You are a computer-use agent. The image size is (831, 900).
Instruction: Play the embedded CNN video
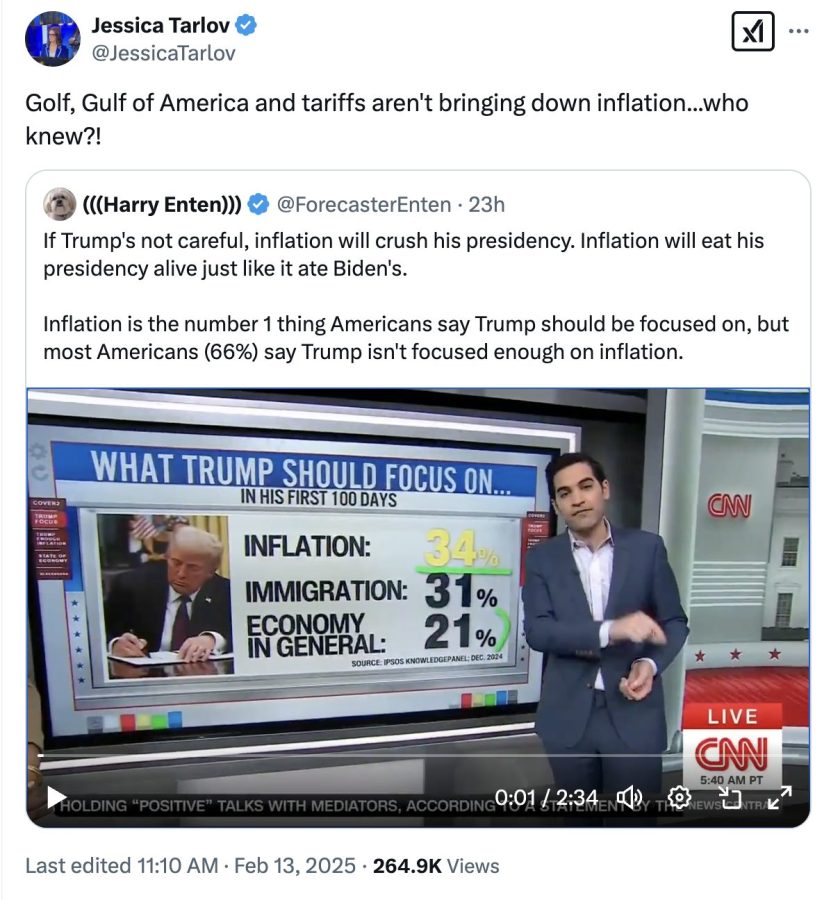[57, 797]
